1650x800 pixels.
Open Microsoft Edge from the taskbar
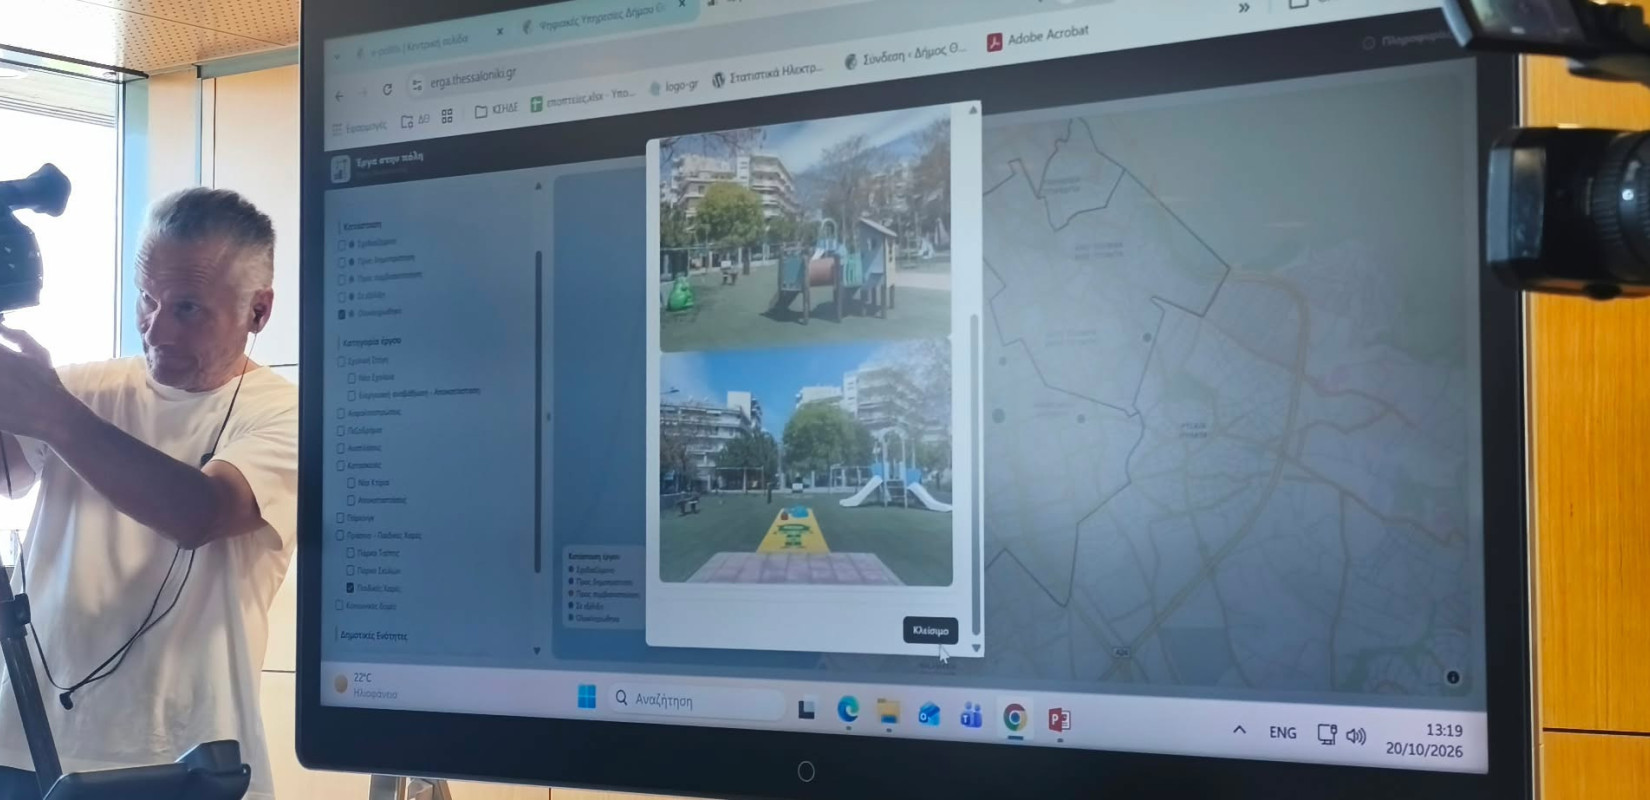[x=848, y=710]
